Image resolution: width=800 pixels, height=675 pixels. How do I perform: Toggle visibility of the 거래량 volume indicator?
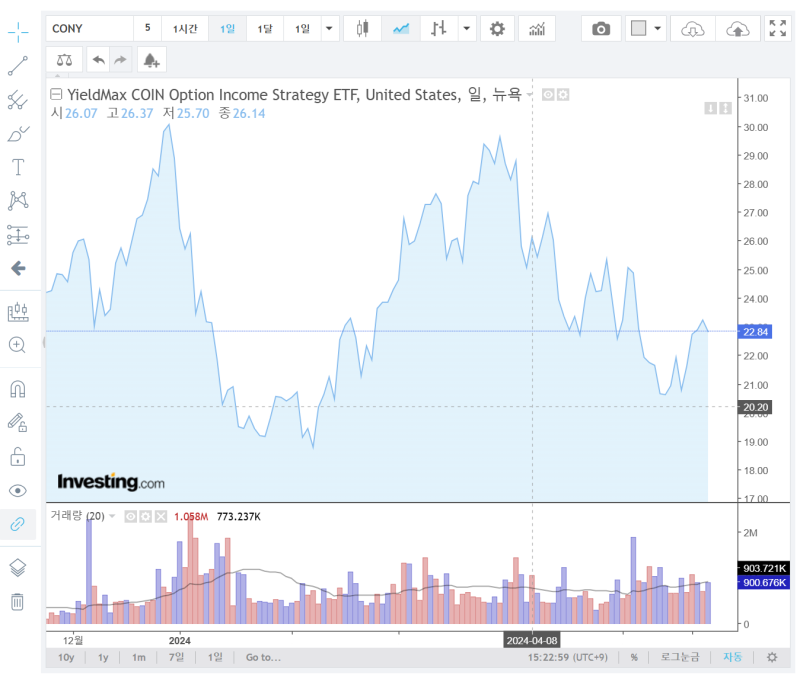131,516
